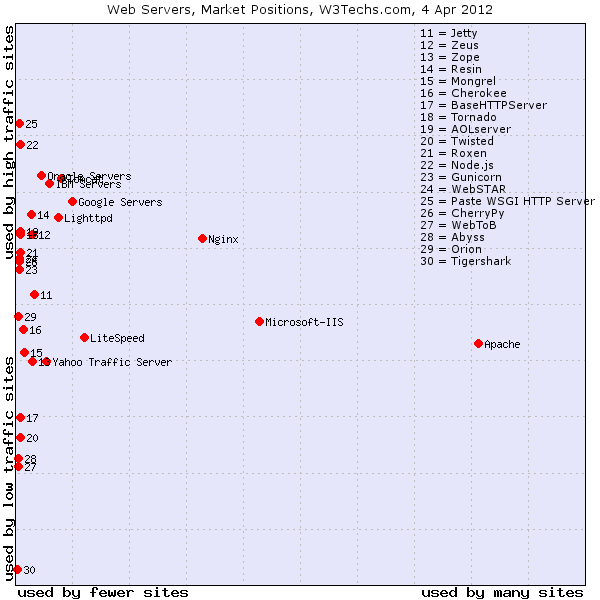600x600 pixels.
Task: Click the legend entry '21 = Roxen'
Action: point(453,153)
